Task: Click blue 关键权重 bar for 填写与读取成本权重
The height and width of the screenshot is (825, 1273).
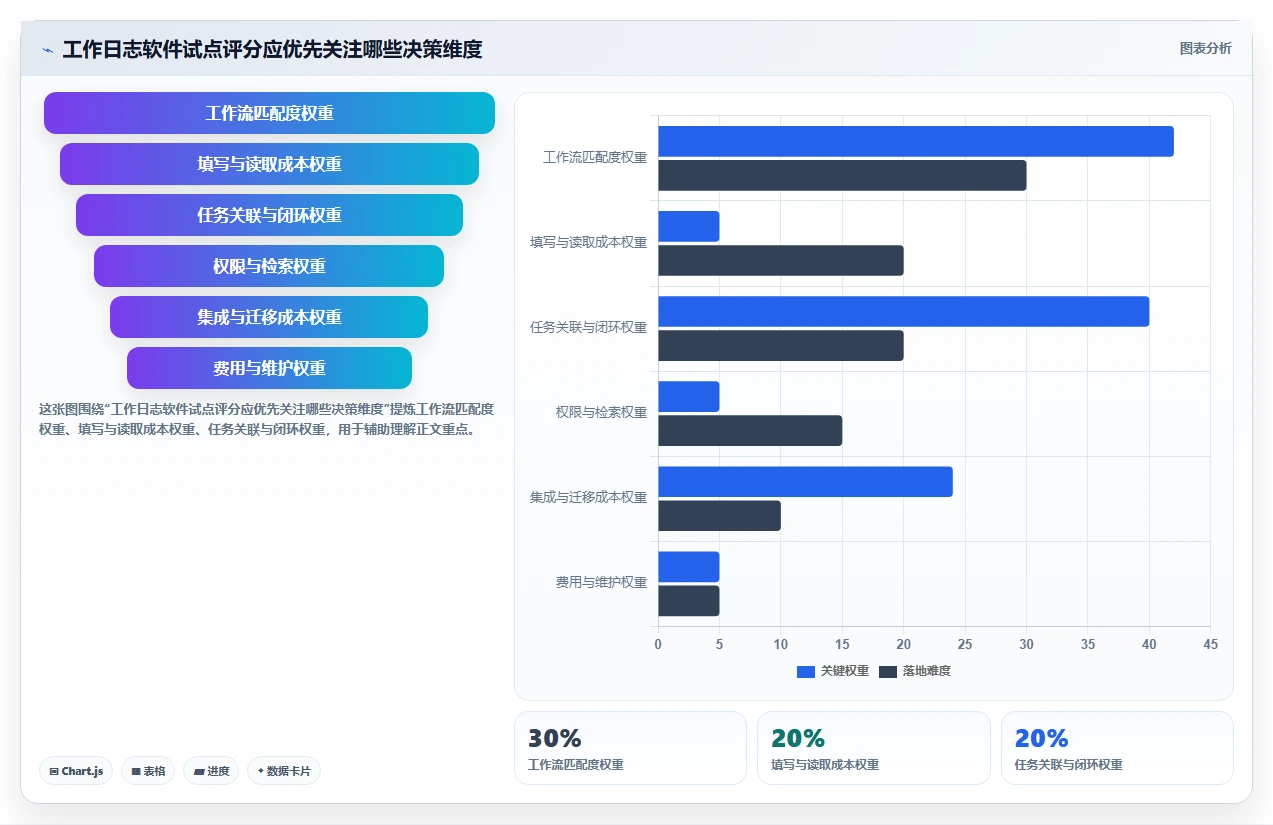Action: (689, 226)
